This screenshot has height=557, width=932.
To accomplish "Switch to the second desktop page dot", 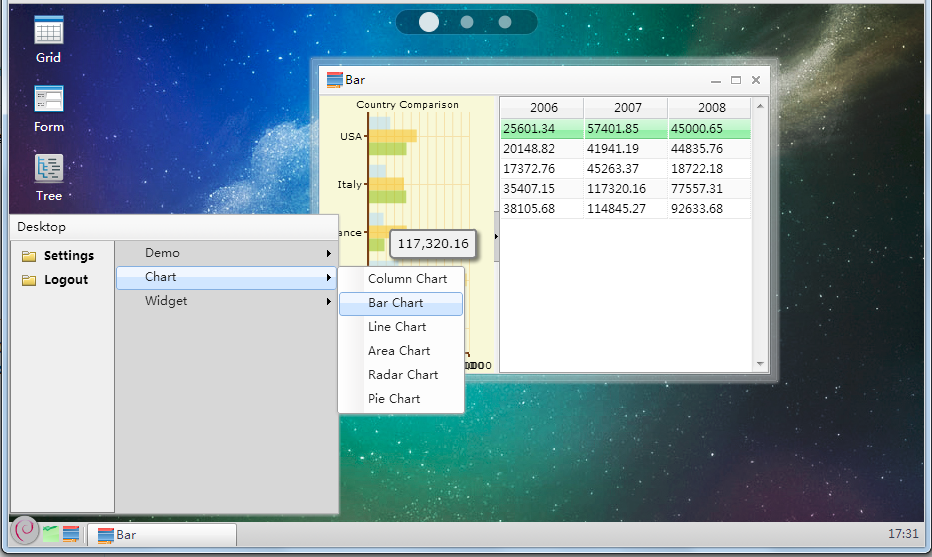I will 467,22.
